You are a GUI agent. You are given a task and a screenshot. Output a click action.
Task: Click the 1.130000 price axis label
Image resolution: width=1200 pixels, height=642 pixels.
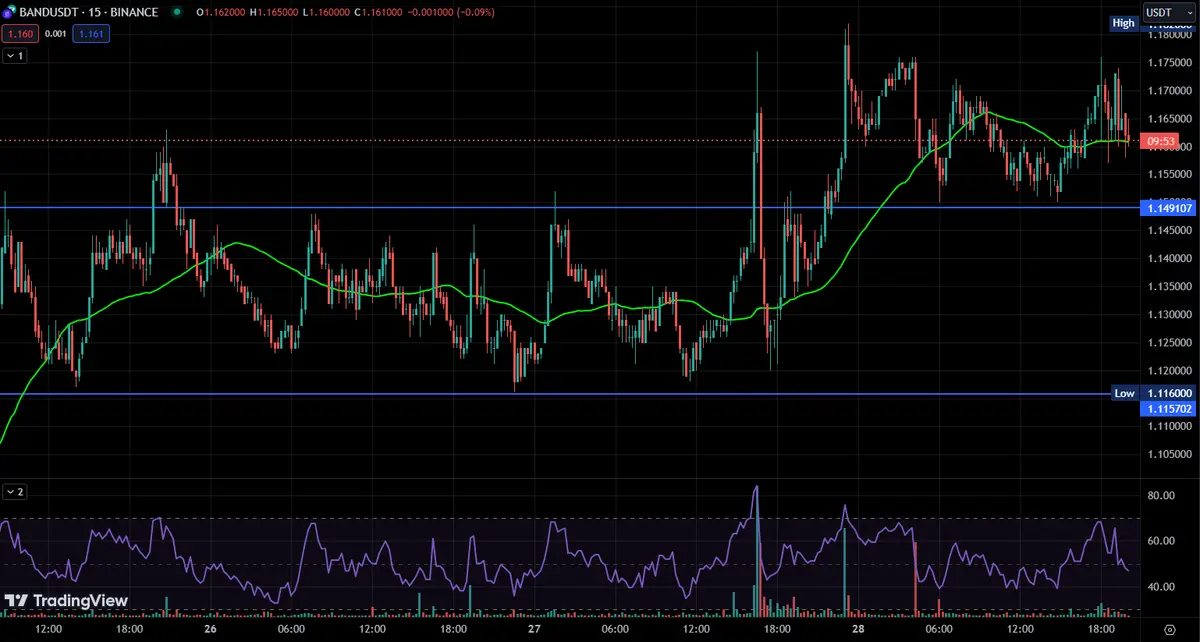pyautogui.click(x=1169, y=314)
